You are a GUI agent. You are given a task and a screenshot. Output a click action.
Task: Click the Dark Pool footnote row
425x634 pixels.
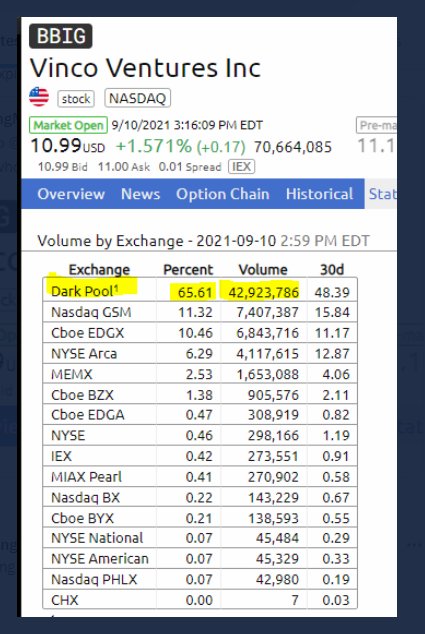pos(200,292)
